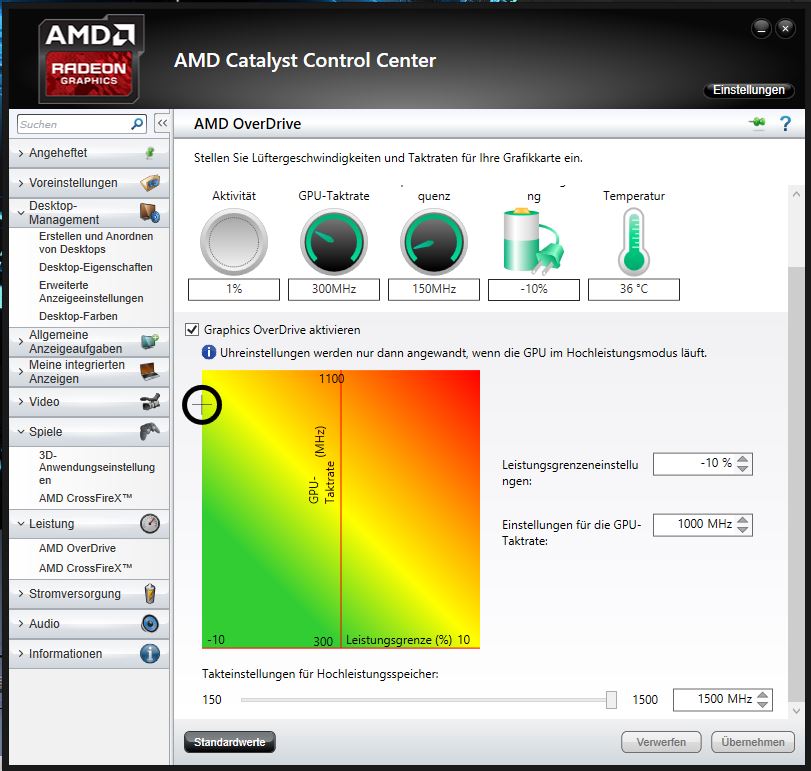The width and height of the screenshot is (811, 771).
Task: Click the search magnifier icon
Action: point(137,124)
